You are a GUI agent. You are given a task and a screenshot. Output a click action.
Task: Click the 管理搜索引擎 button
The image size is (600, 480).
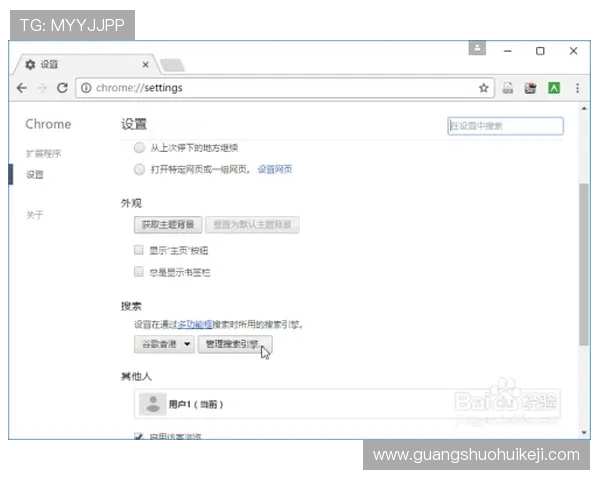235,344
